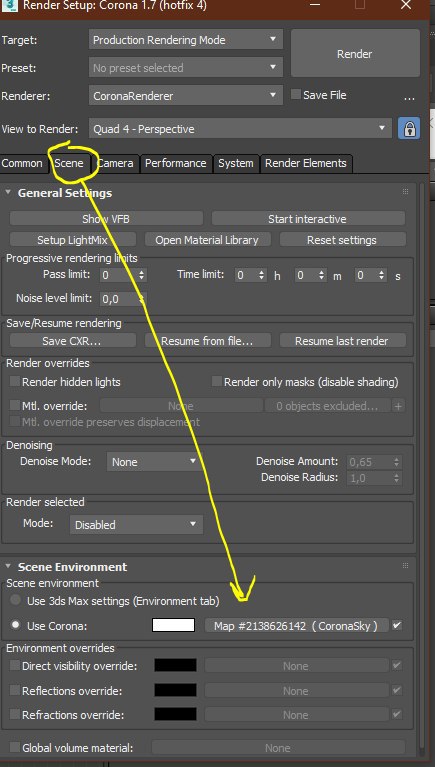Click the Scene Environment rollout grip icon

click(405, 566)
